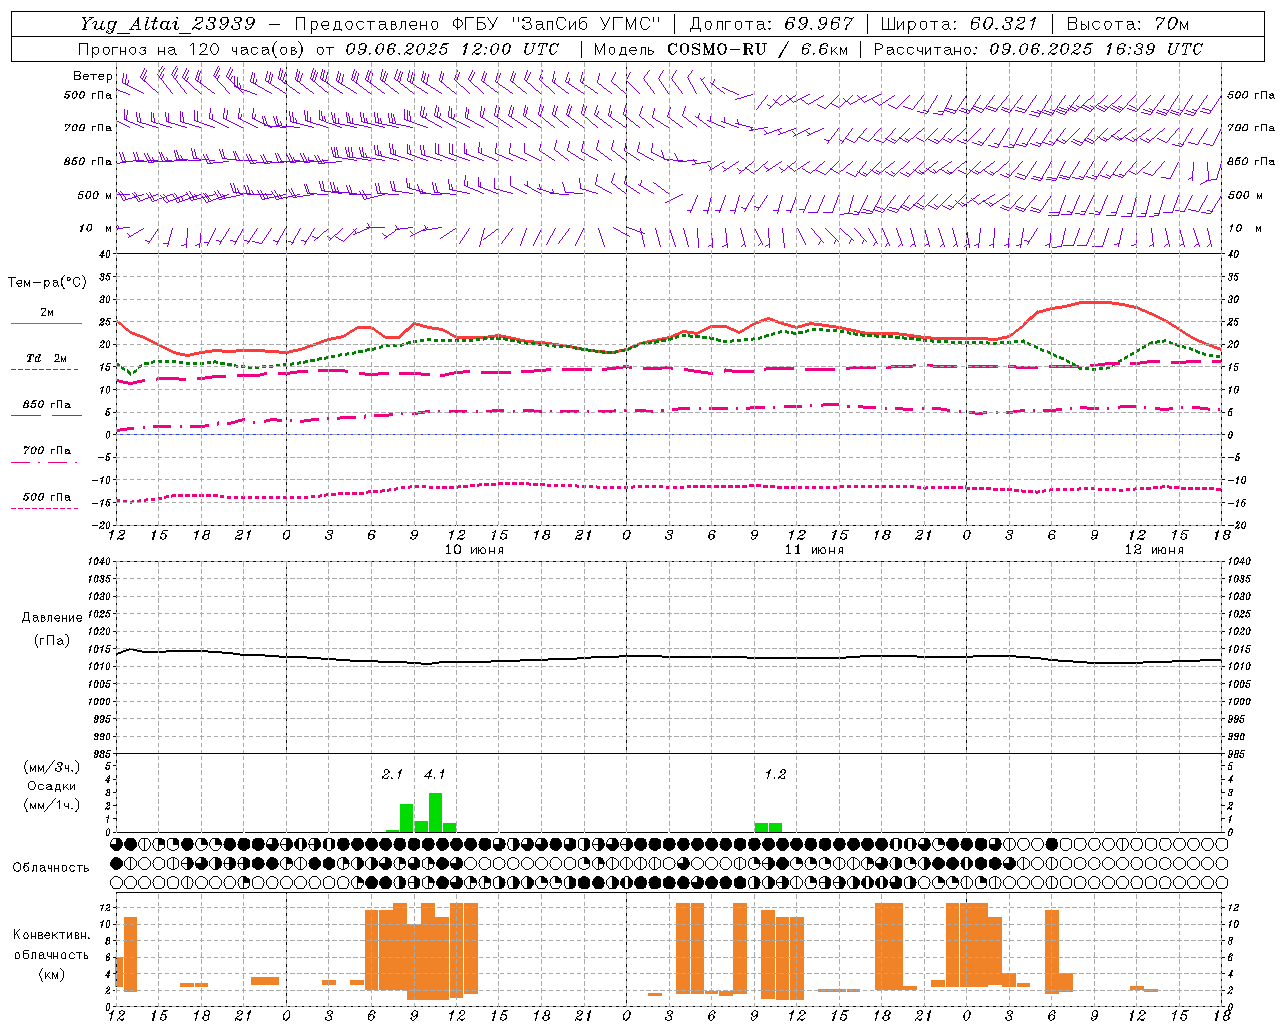Click the Td 2м dew point legend entry
The width and height of the screenshot is (1280, 1024).
46,358
